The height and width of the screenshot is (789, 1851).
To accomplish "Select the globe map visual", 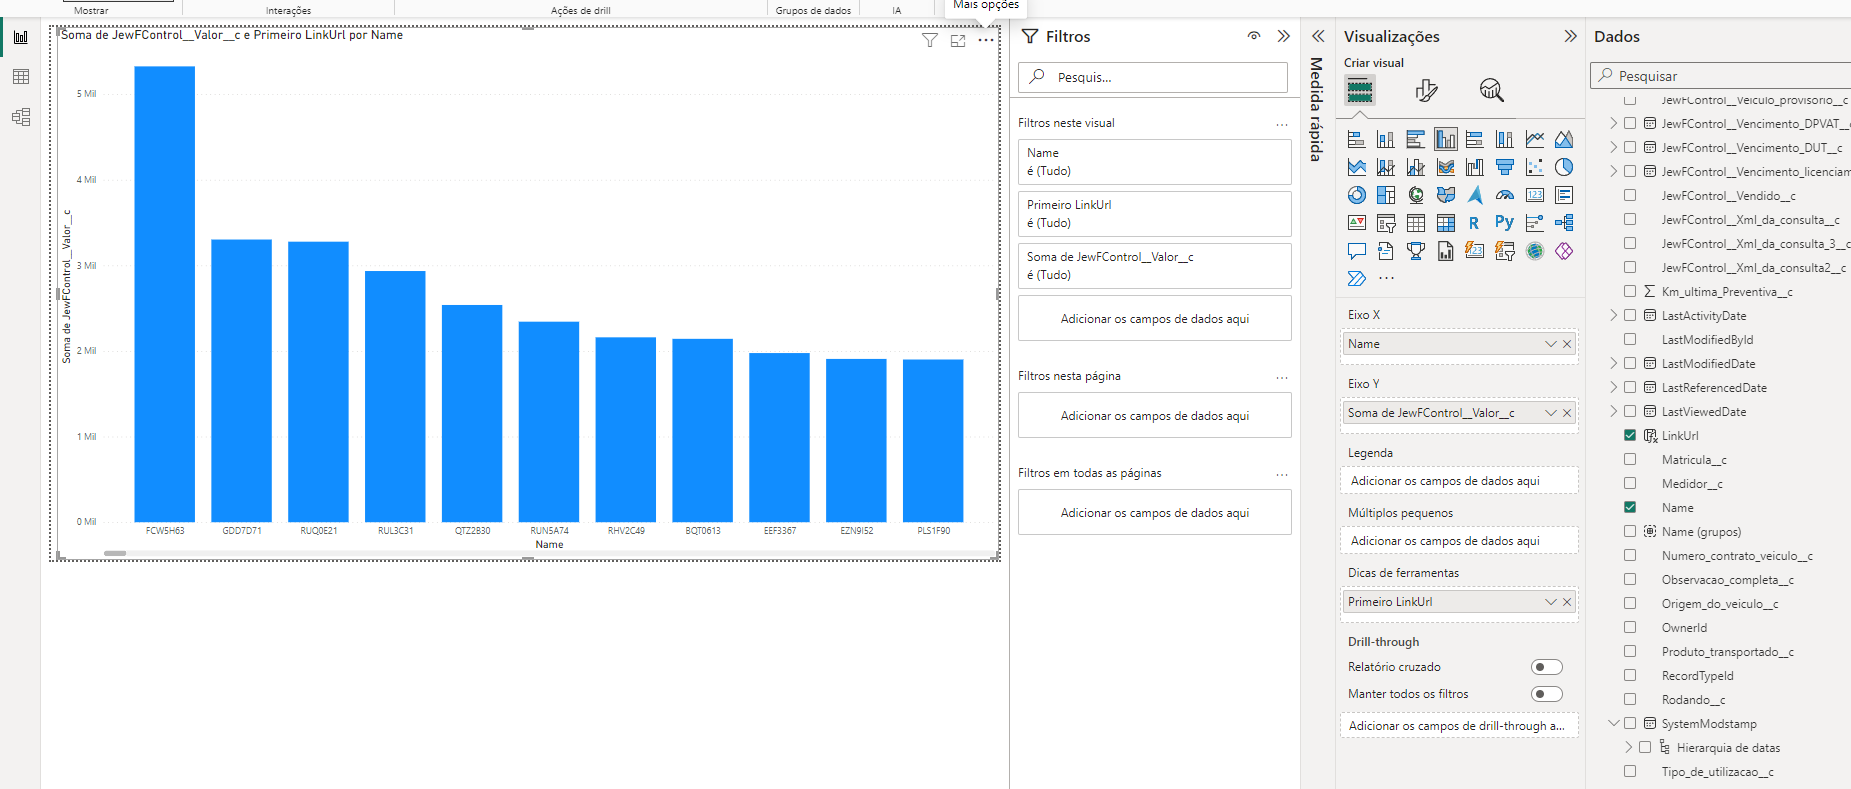I will pos(1416,195).
